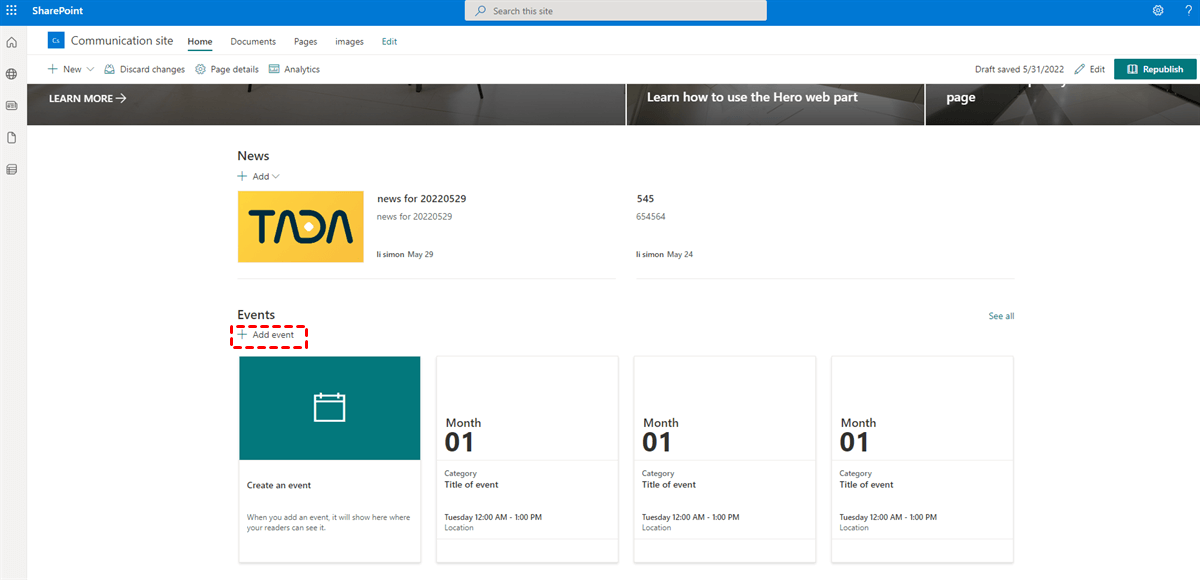Image resolution: width=1200 pixels, height=580 pixels.
Task: Open My news icon in left rail
Action: tap(12, 105)
